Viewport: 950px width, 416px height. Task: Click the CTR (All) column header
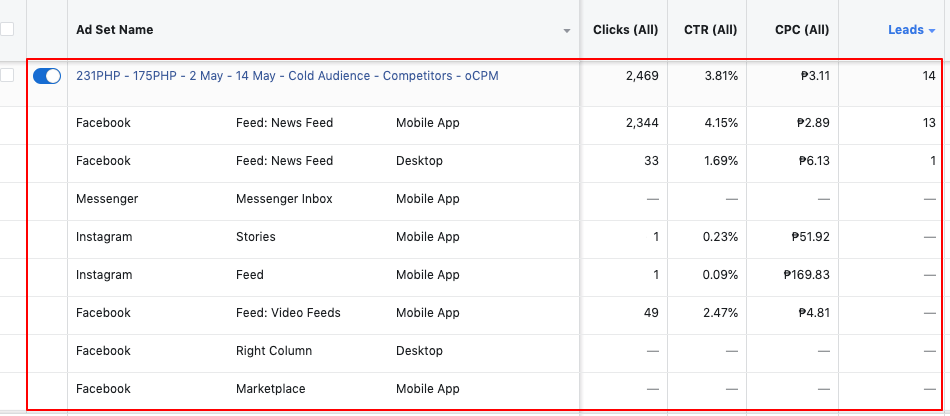tap(711, 30)
